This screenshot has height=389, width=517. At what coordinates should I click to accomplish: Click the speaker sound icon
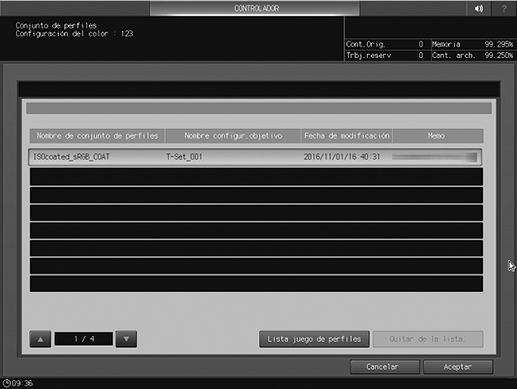pyautogui.click(x=479, y=8)
